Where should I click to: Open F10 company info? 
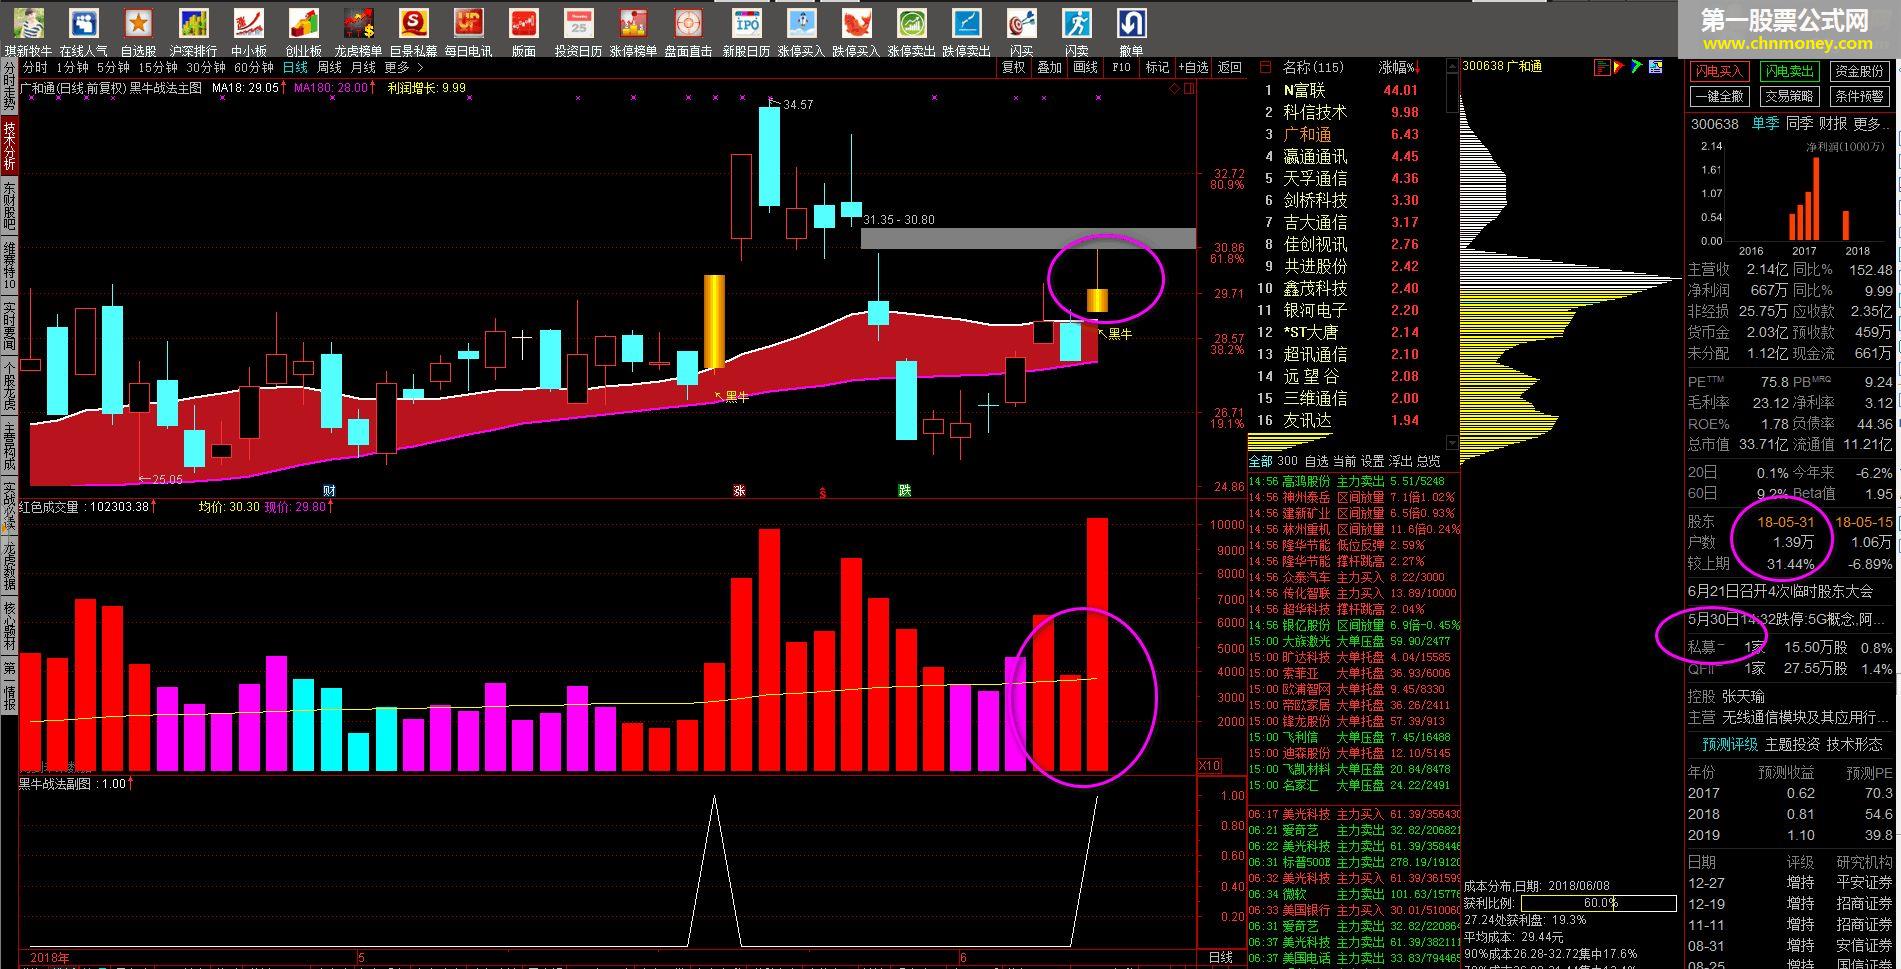[x=1121, y=67]
